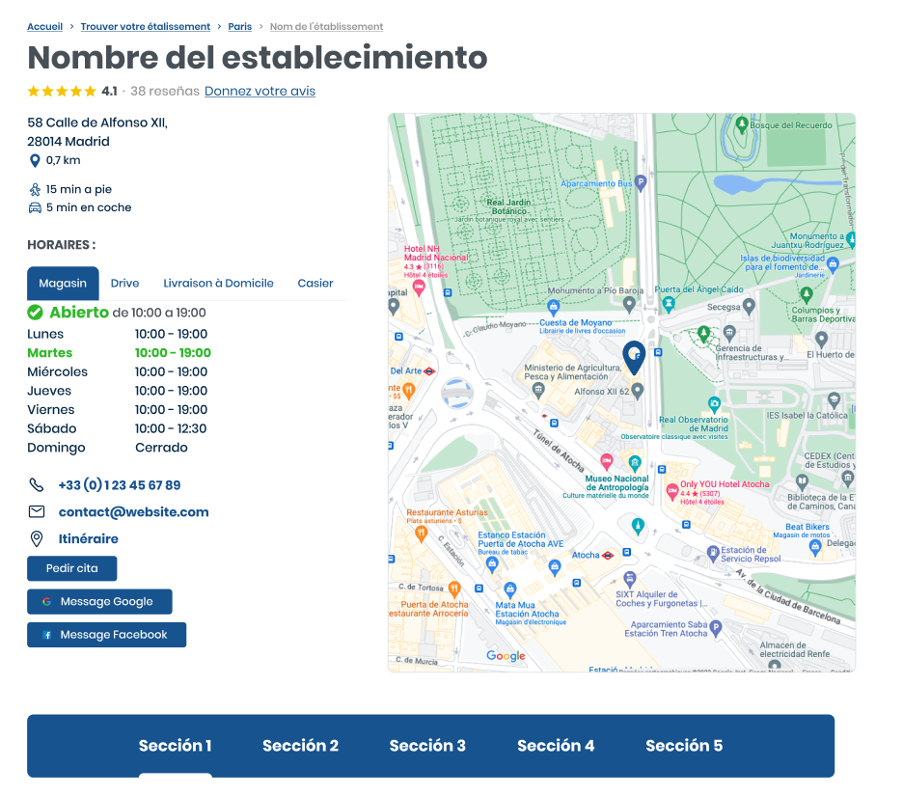Image resolution: width=904 pixels, height=796 pixels.
Task: Click the IES Isabel la Católica marker
Action: click(834, 399)
